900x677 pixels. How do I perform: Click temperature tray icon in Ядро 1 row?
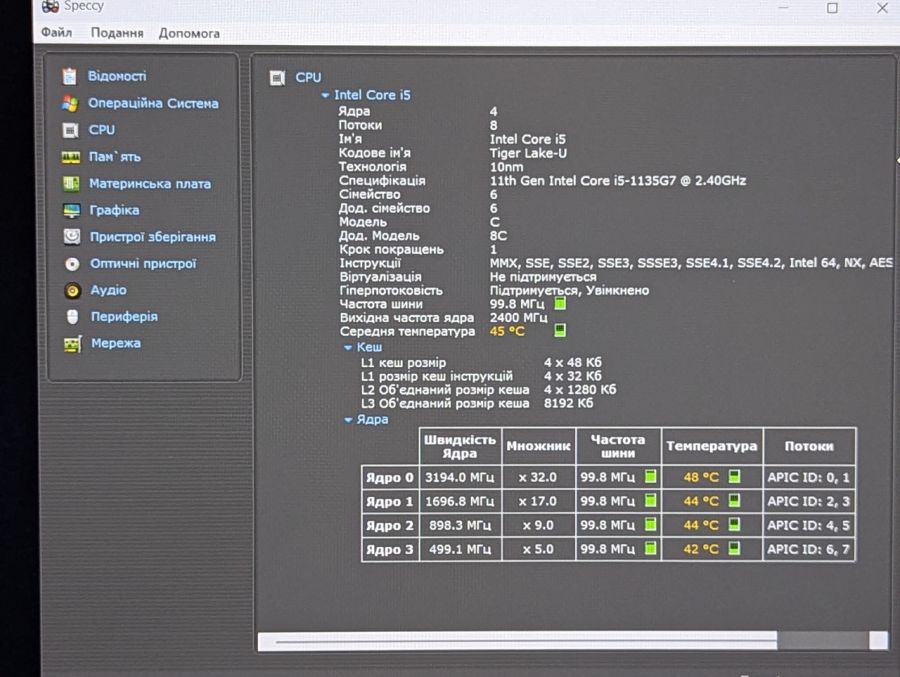(x=734, y=501)
